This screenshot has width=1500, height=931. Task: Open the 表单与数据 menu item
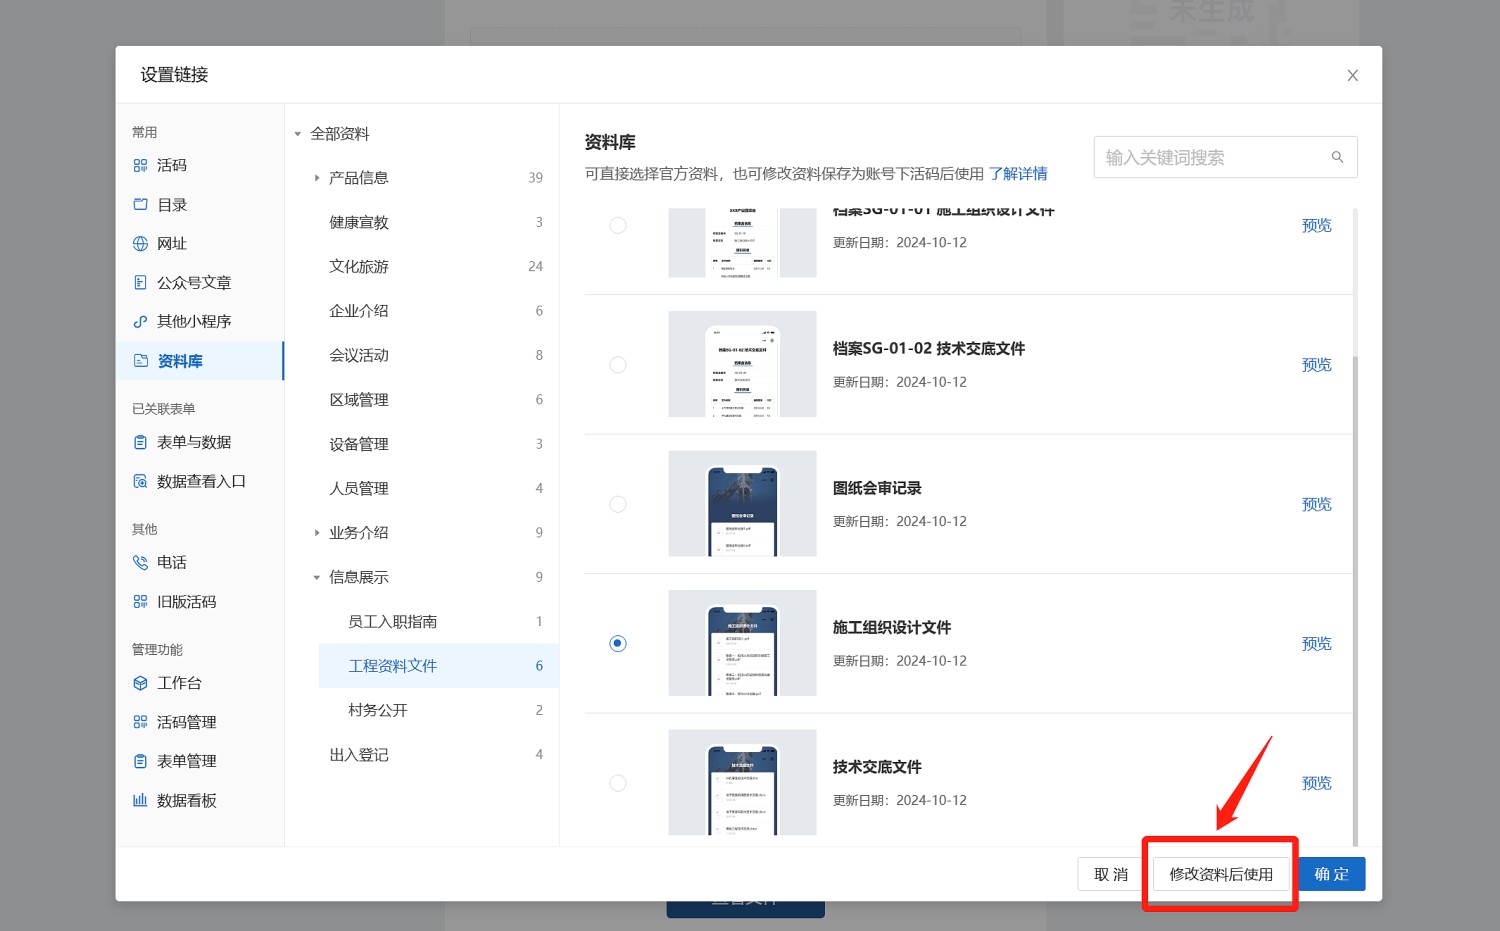pos(194,443)
